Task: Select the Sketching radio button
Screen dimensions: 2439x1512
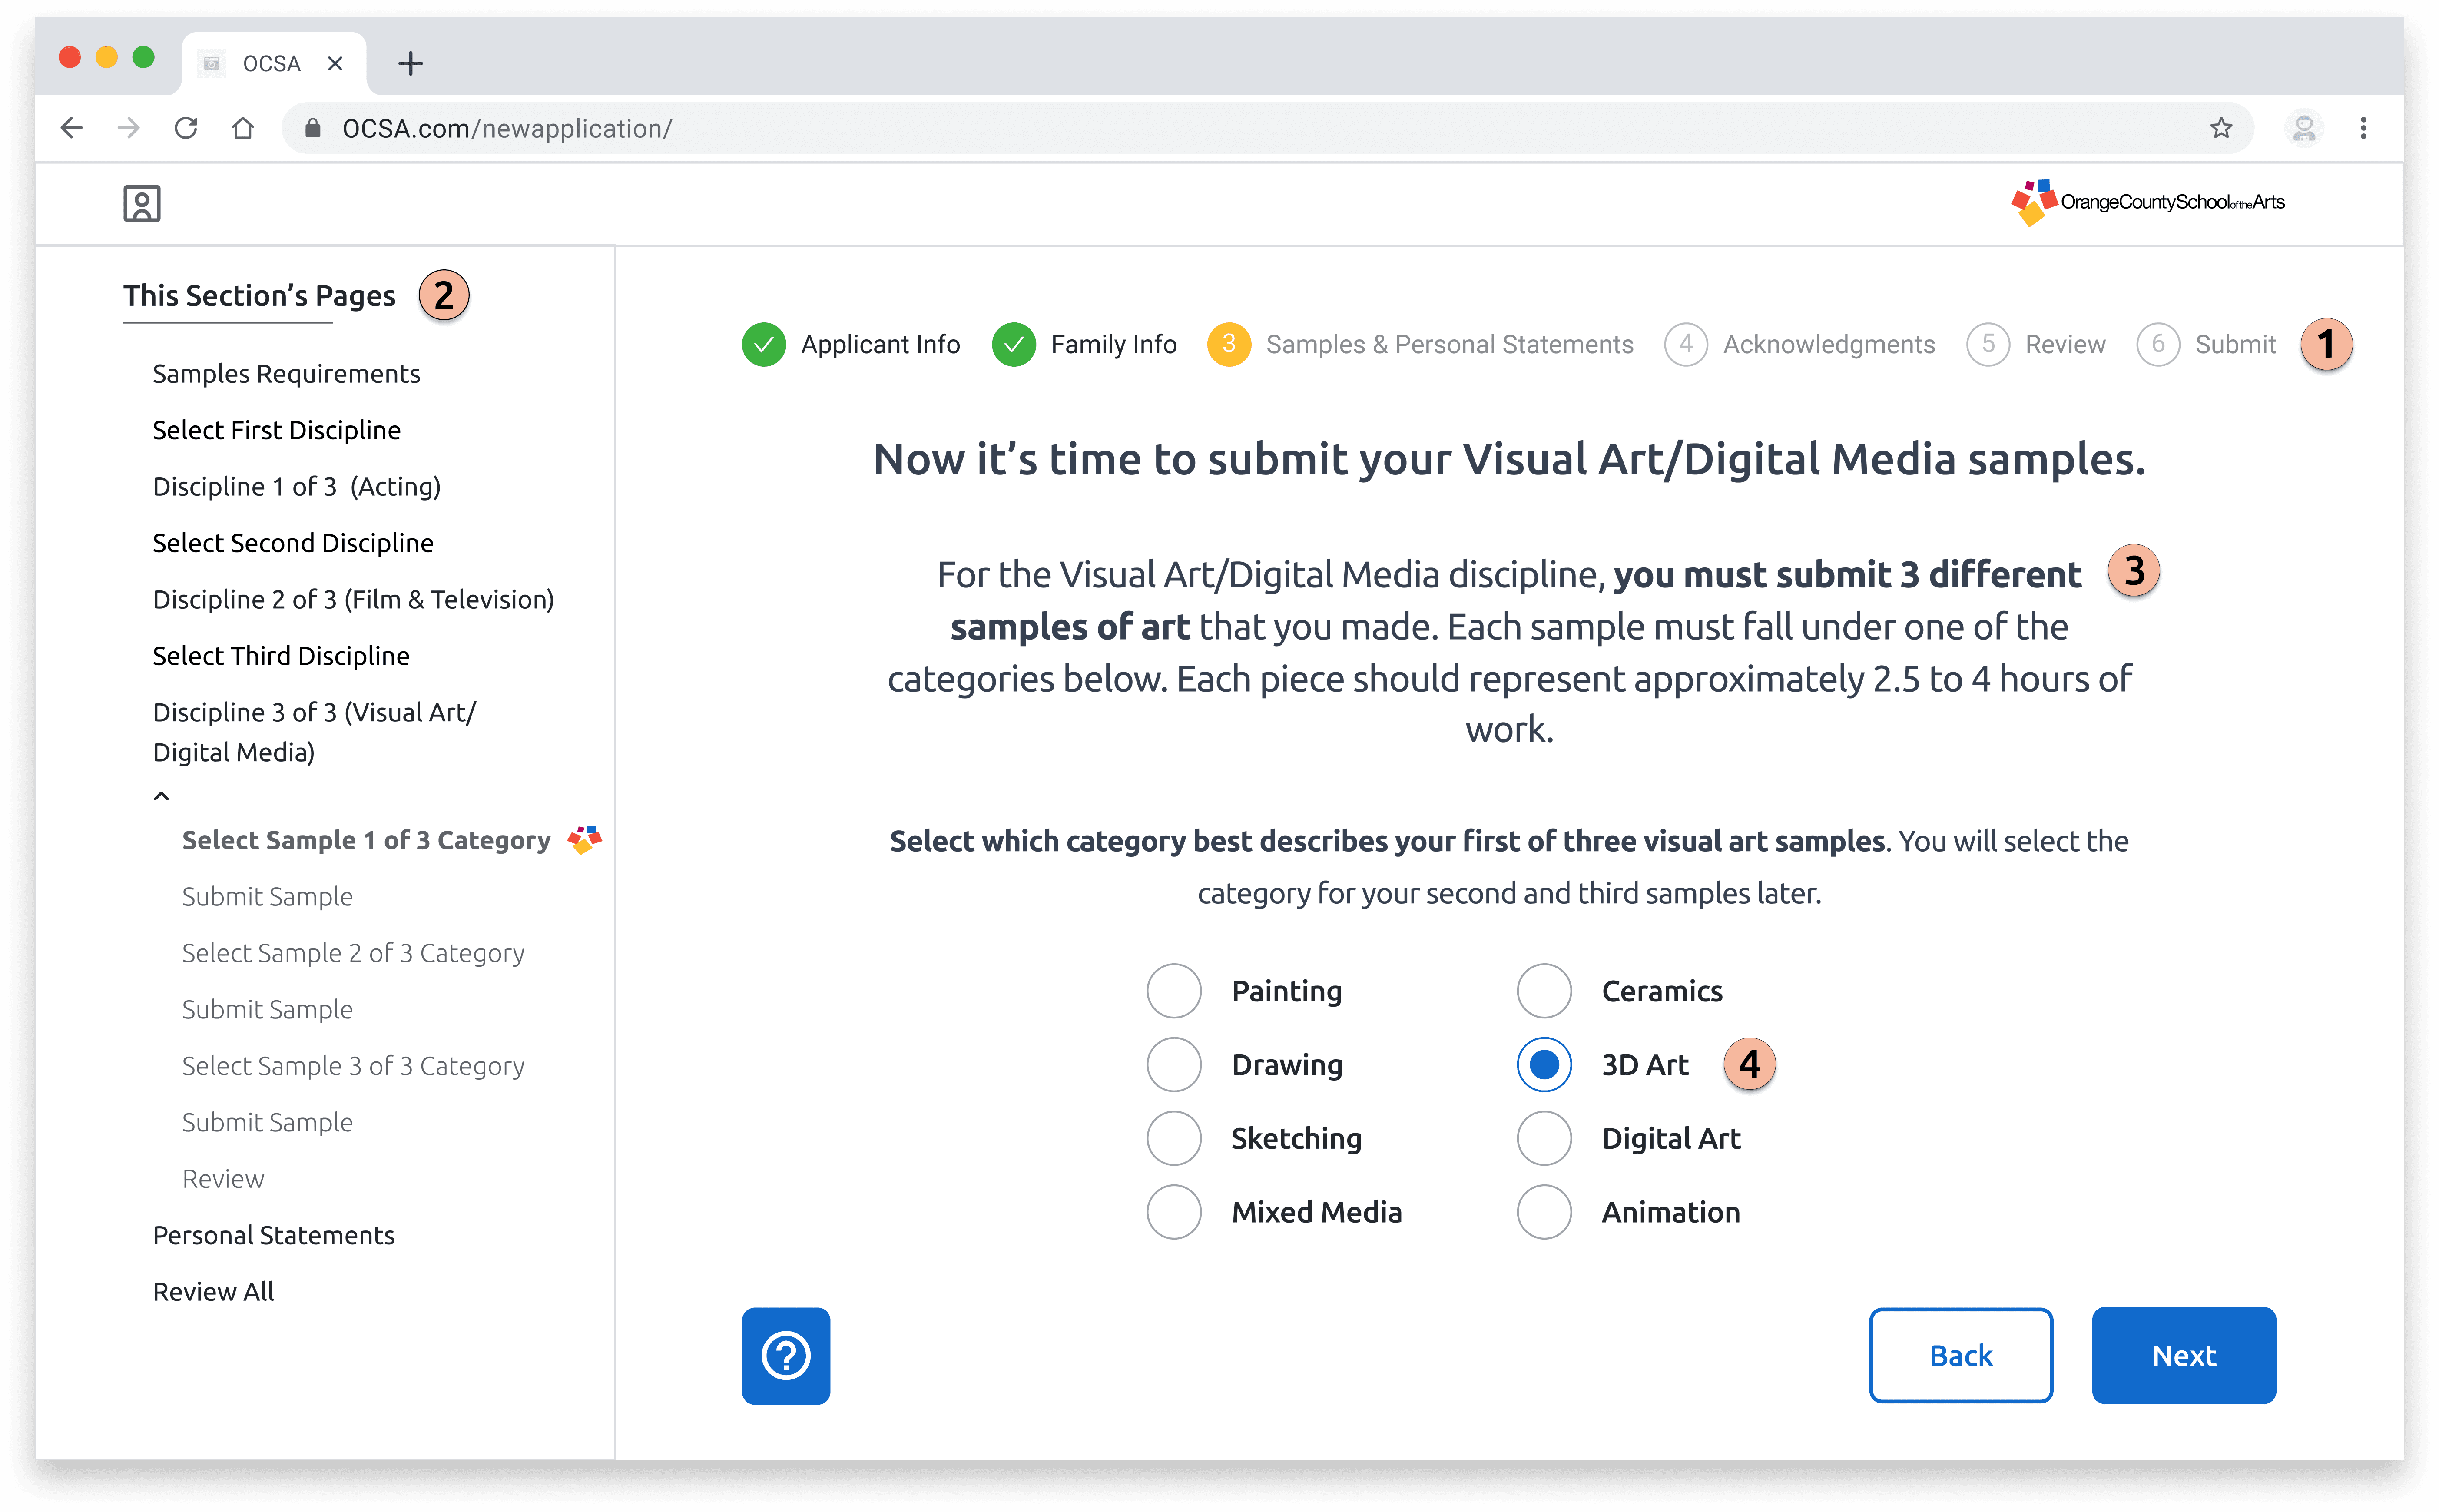Action: coord(1174,1138)
